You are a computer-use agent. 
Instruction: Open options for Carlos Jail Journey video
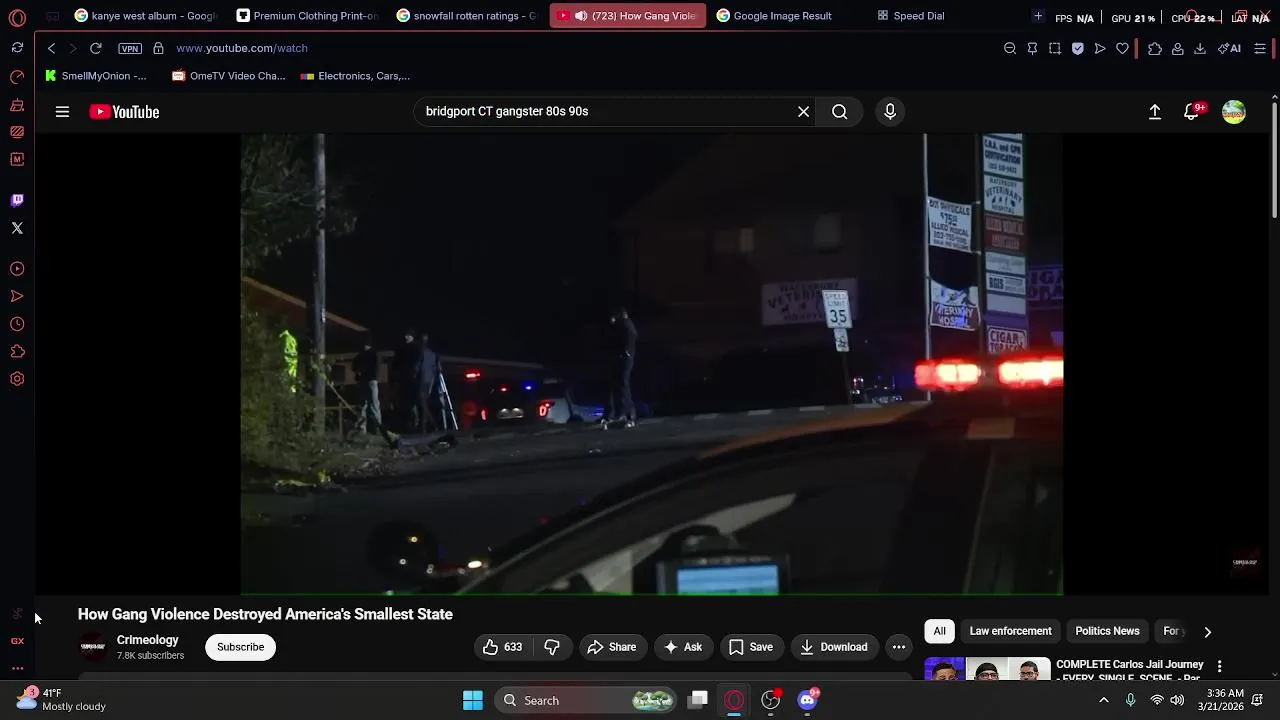point(1219,666)
